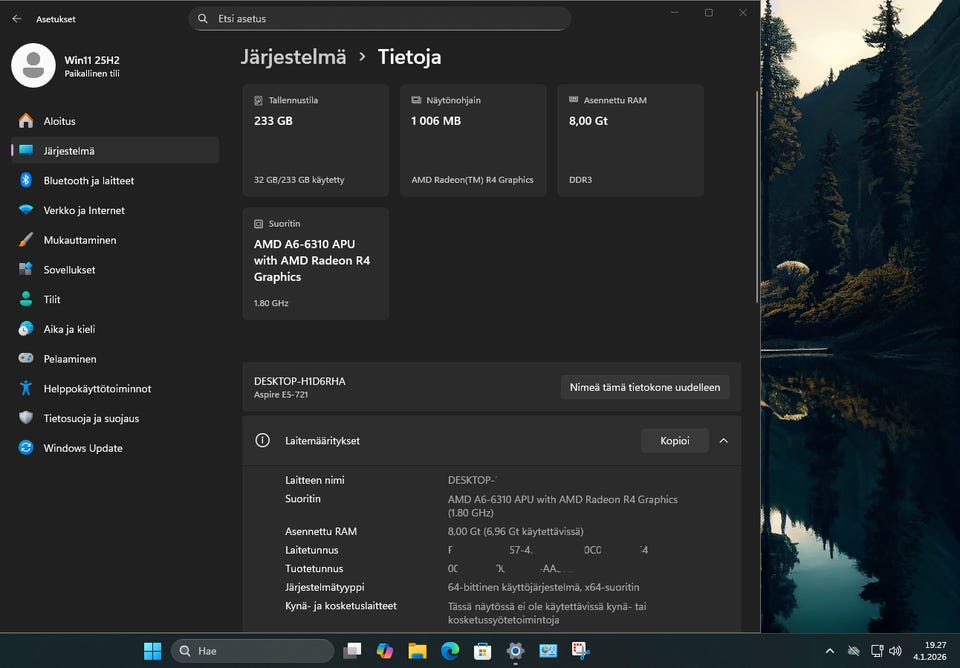
Task: Select Aloitus in the sidebar
Action: click(x=59, y=121)
